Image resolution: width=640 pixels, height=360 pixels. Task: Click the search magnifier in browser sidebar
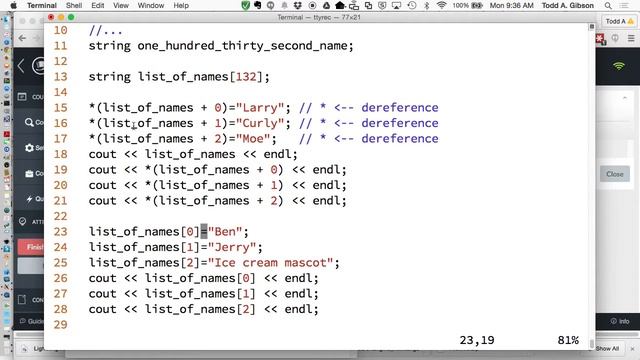coord(29,122)
